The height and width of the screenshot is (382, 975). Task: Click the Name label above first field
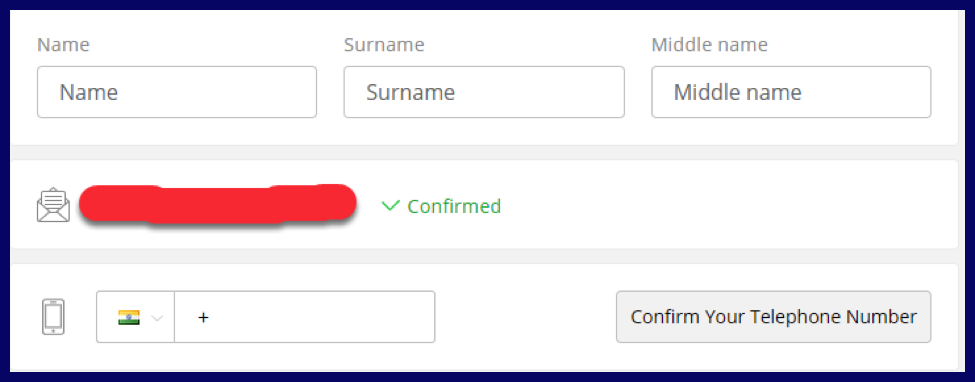click(63, 45)
